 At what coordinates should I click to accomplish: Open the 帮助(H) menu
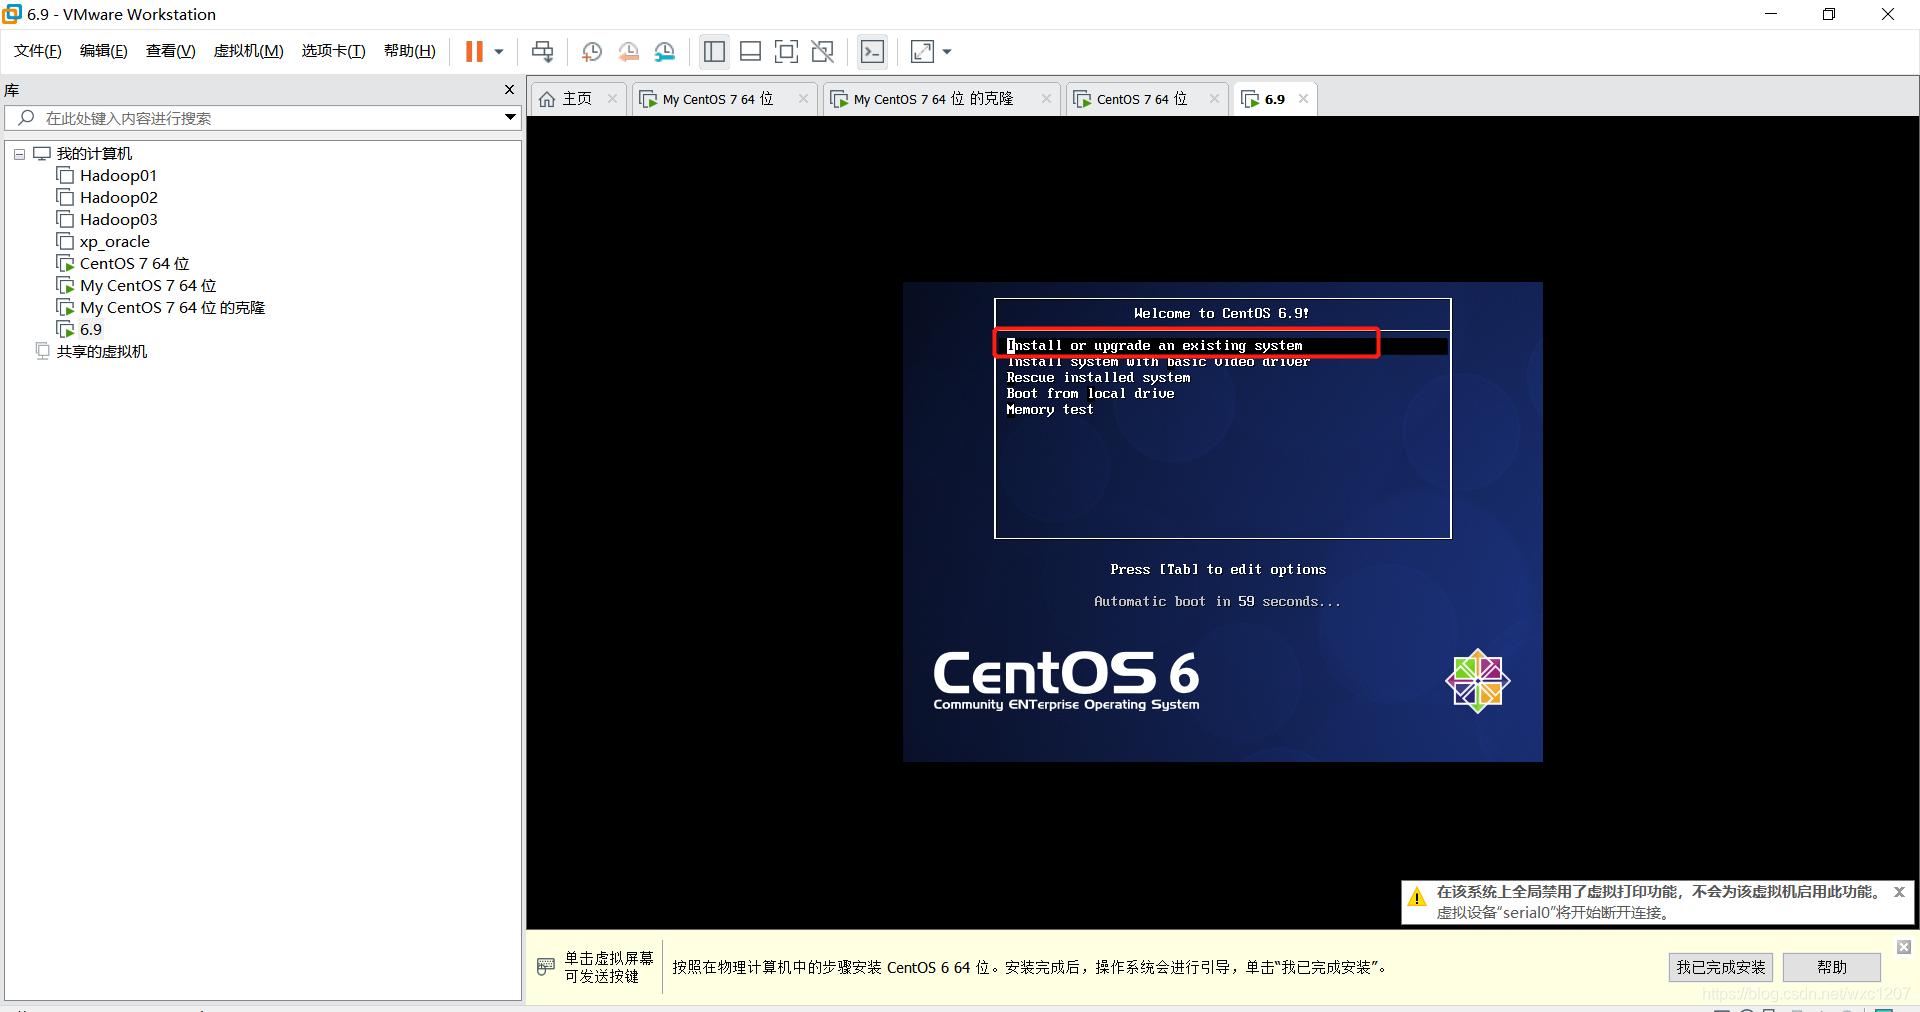pos(410,51)
